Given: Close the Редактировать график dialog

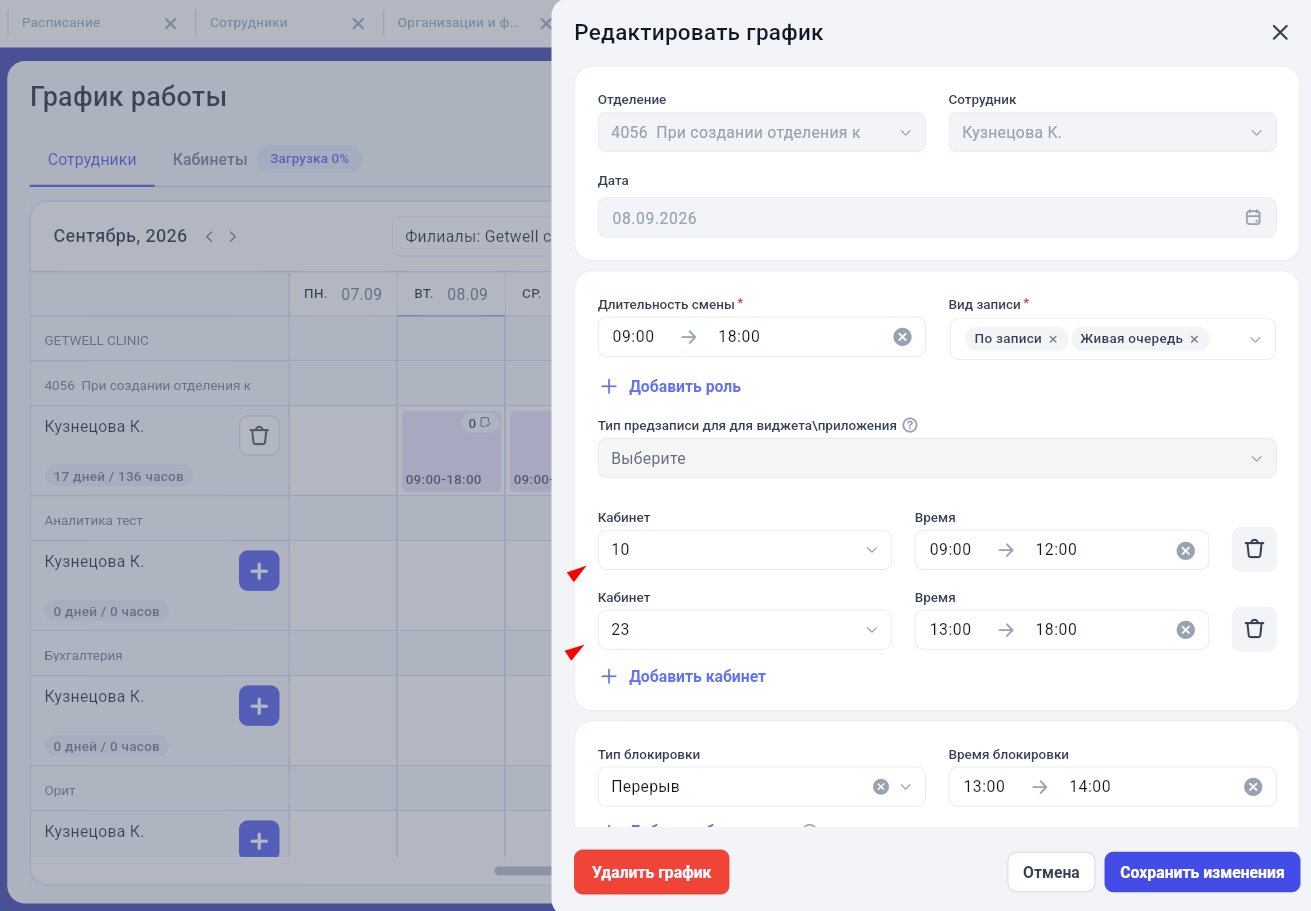Looking at the screenshot, I should (1280, 32).
